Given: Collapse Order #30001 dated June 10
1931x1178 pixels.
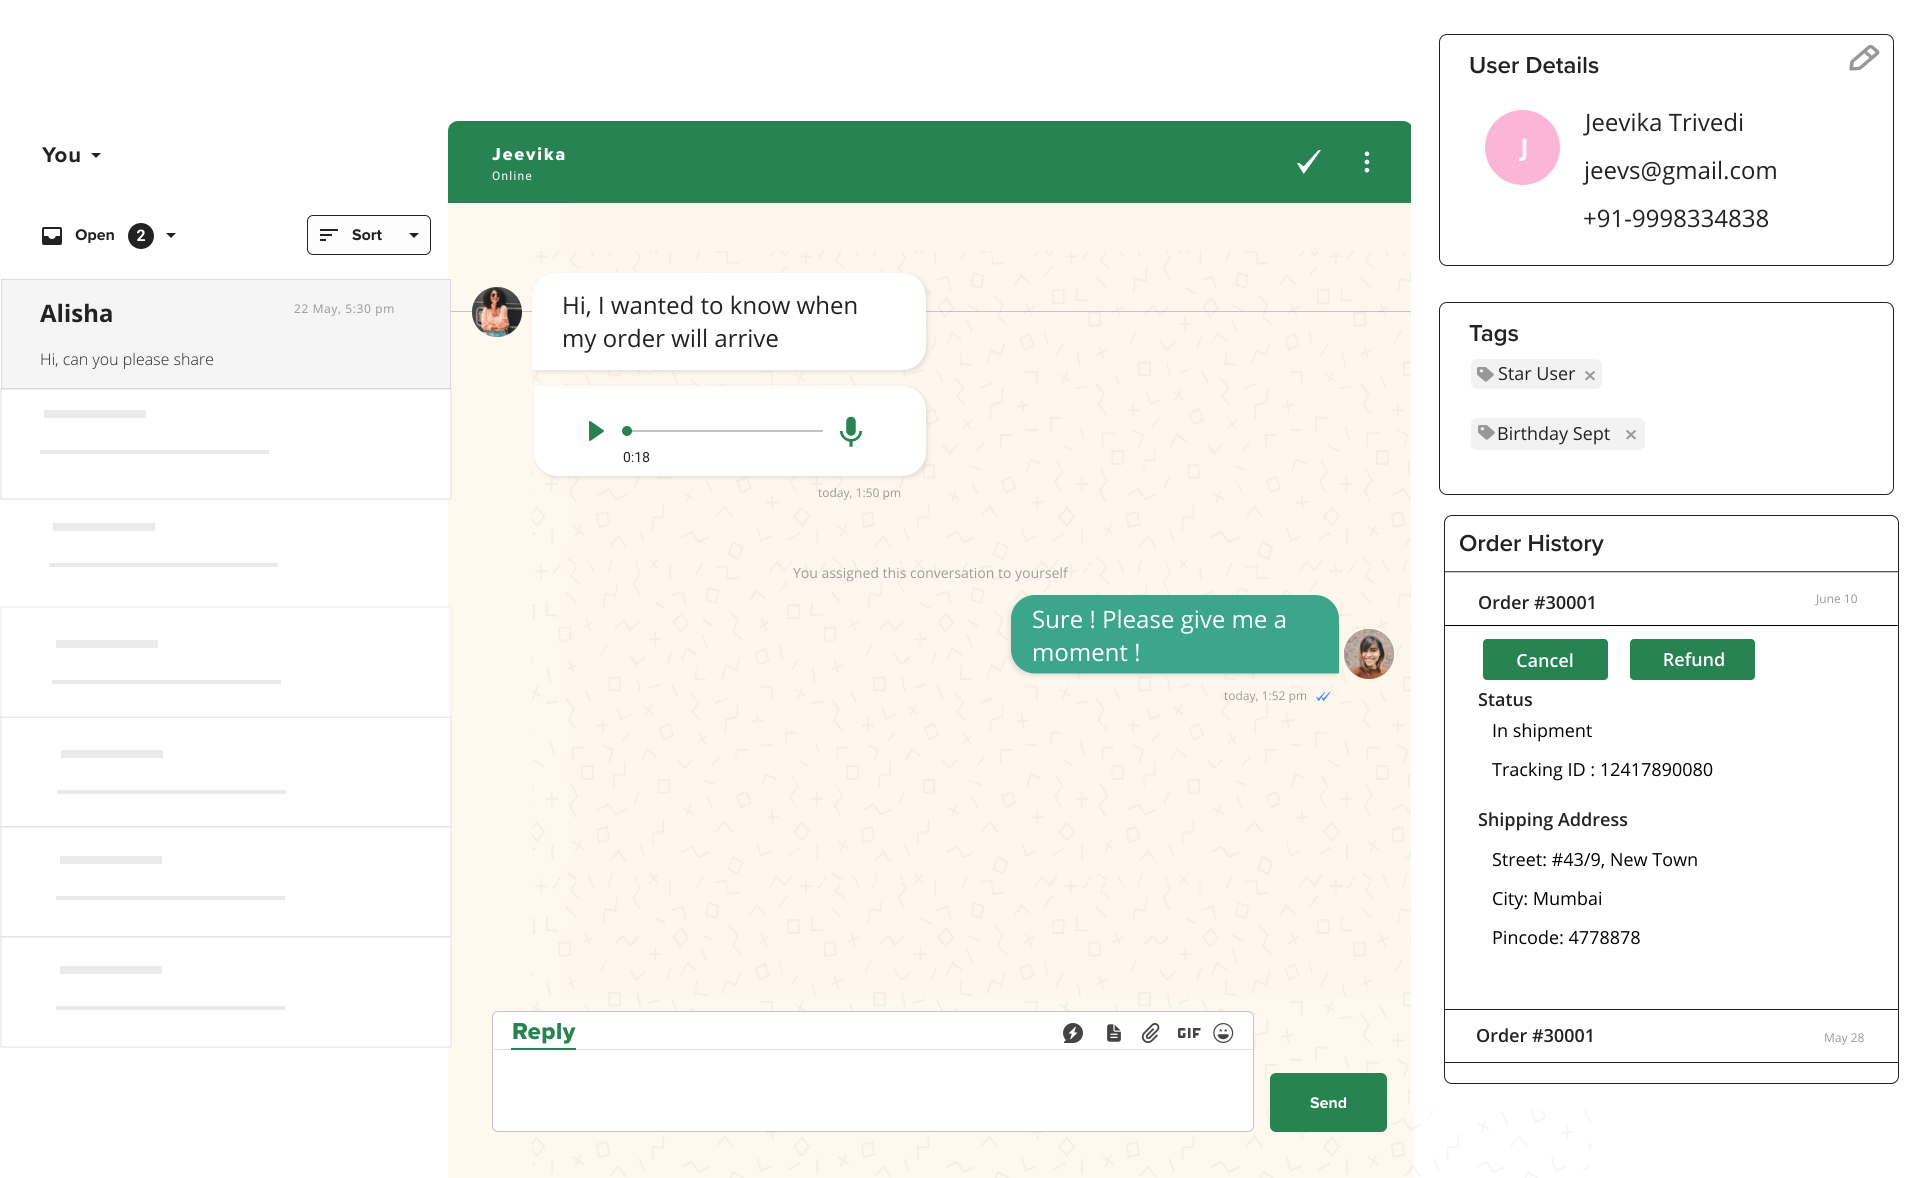Looking at the screenshot, I should tap(1671, 600).
